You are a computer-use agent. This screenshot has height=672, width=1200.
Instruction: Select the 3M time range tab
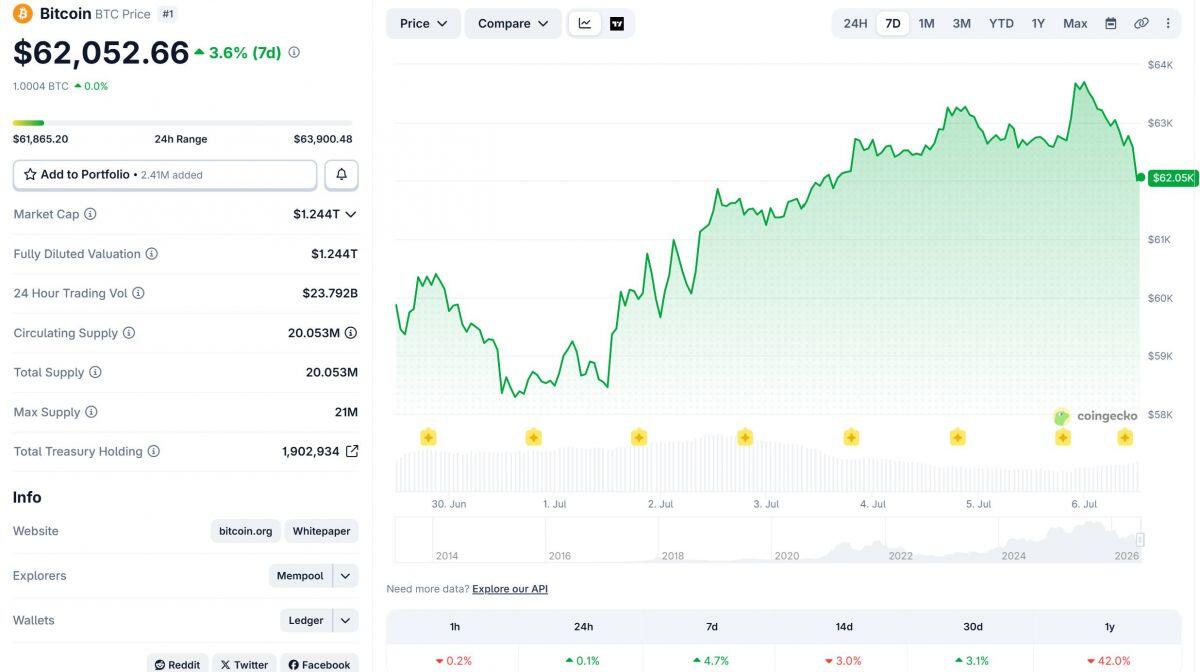coord(961,23)
